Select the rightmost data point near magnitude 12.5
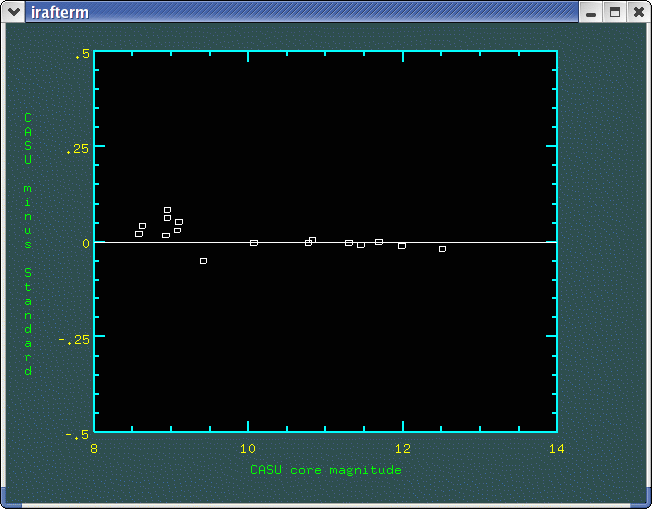 [x=442, y=248]
